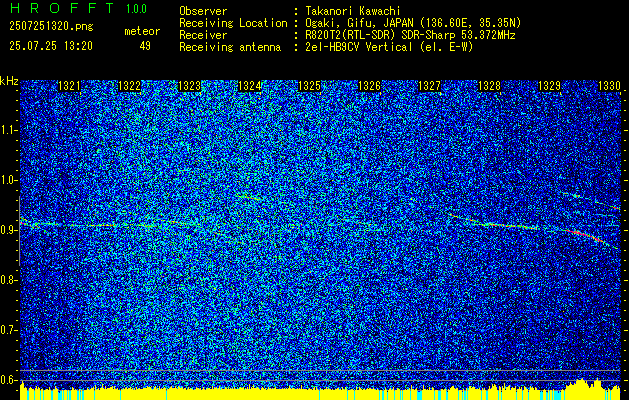Click the 0.7 kHz axis label

tap(8, 330)
